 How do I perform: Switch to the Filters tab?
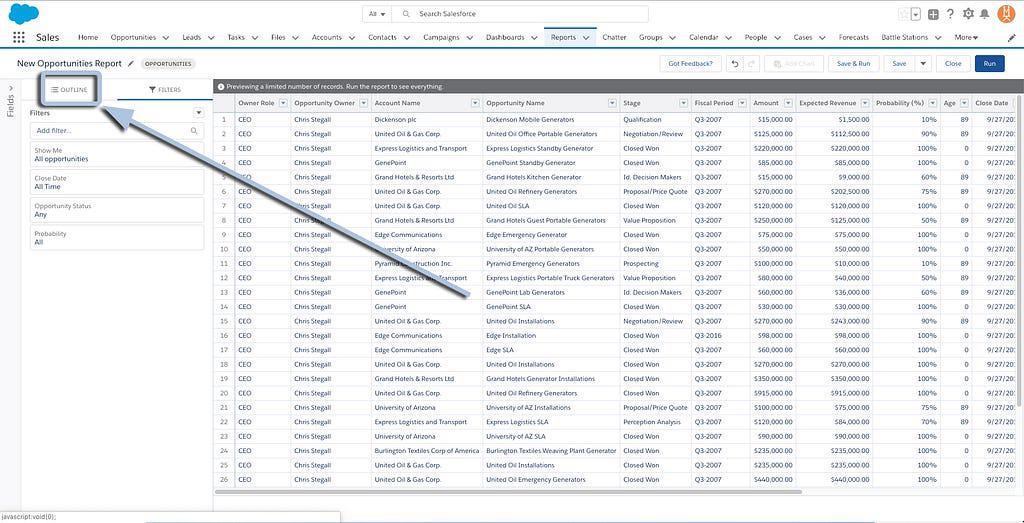pyautogui.click(x=165, y=89)
